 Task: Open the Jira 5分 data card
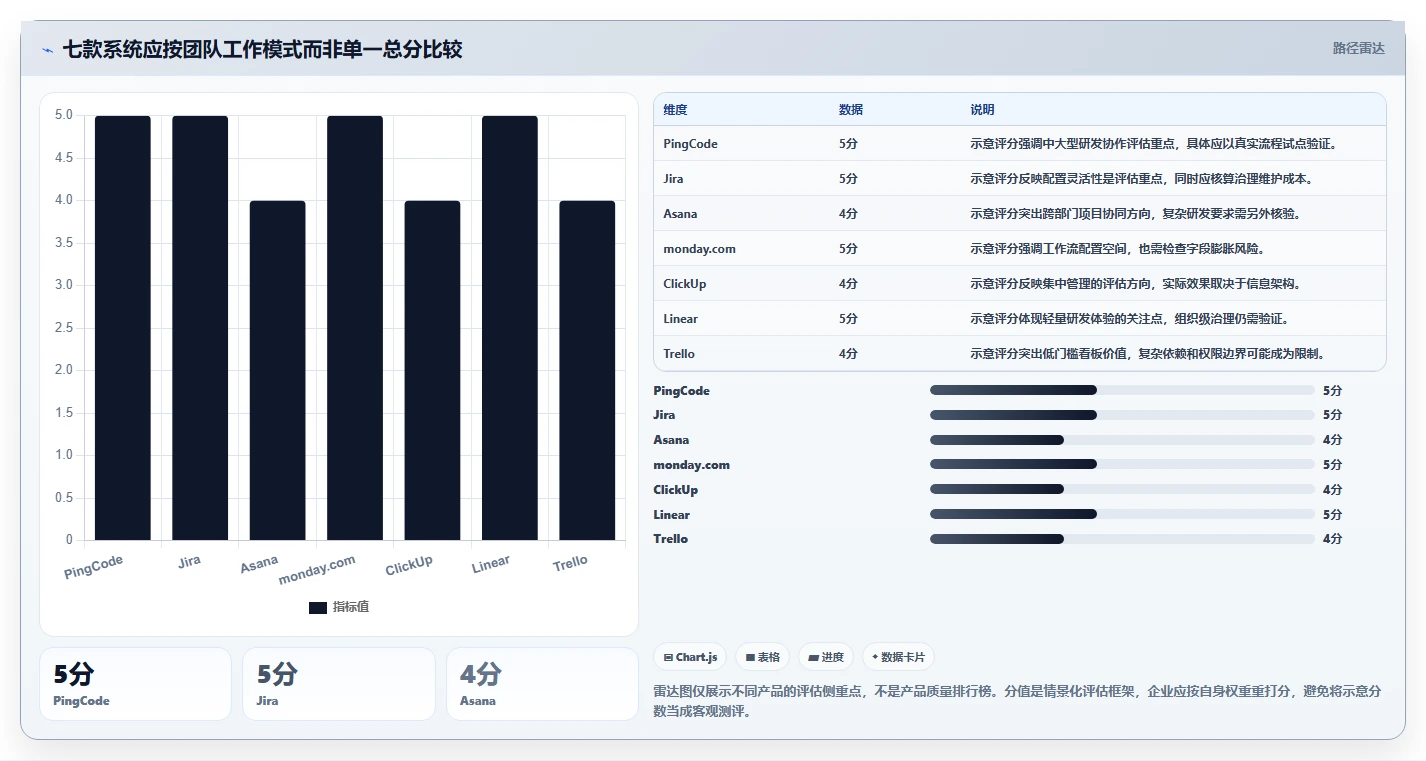click(x=339, y=684)
